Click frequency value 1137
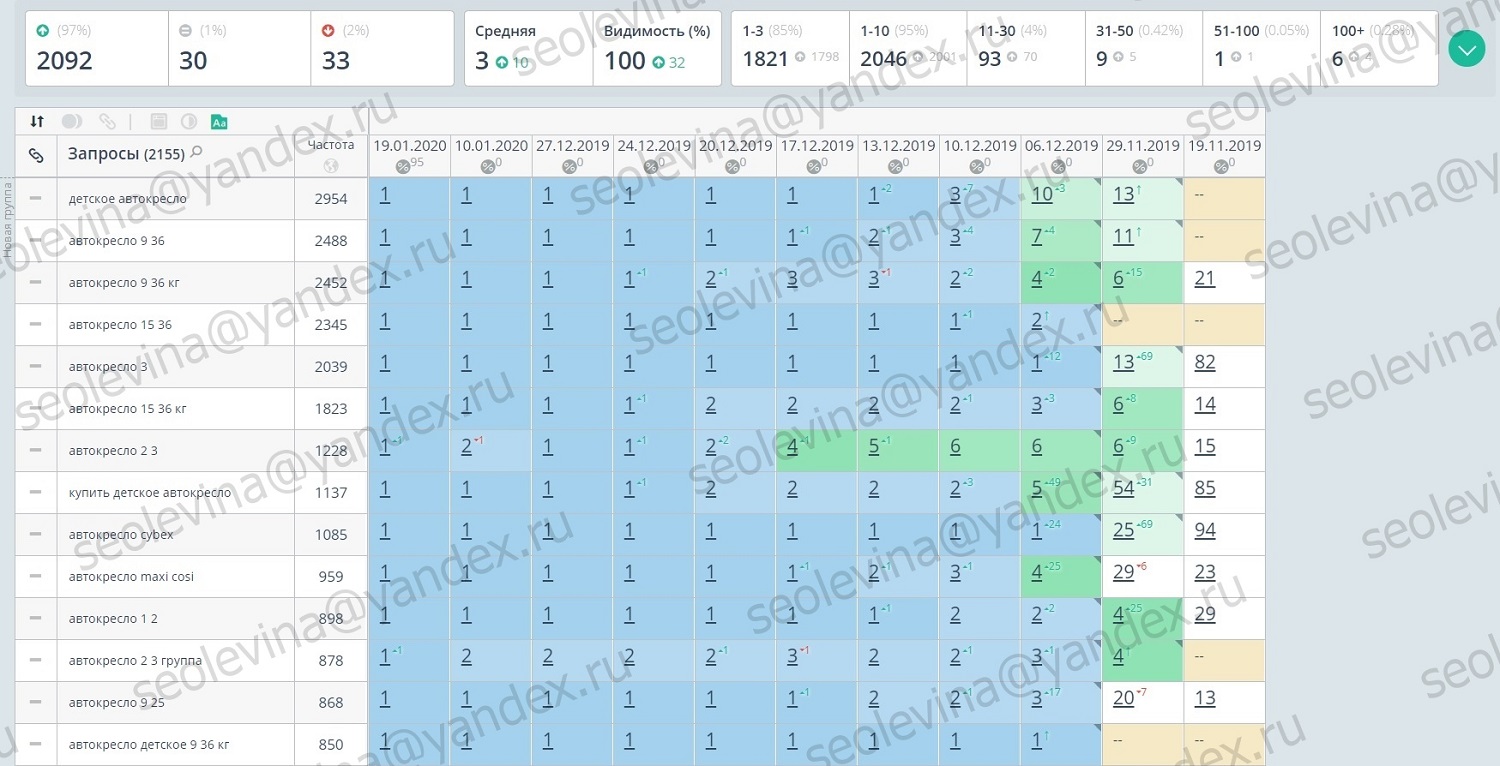The width and height of the screenshot is (1500, 766). (x=331, y=493)
